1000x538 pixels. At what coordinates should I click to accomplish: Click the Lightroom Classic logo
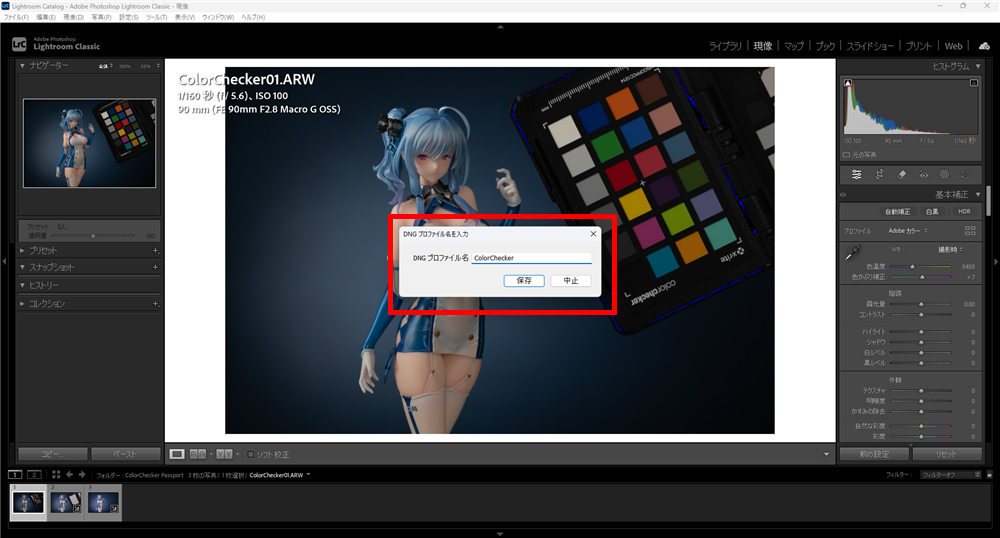pos(19,44)
